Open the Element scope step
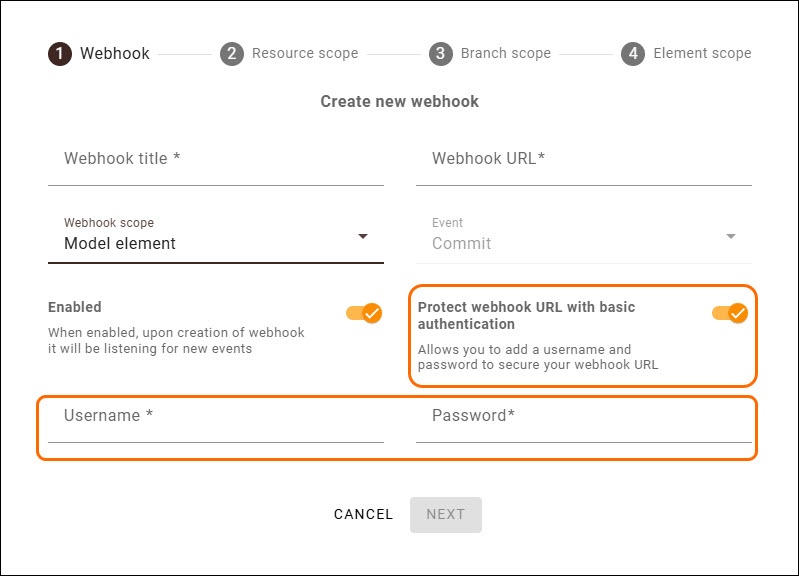The image size is (799, 576). [702, 53]
